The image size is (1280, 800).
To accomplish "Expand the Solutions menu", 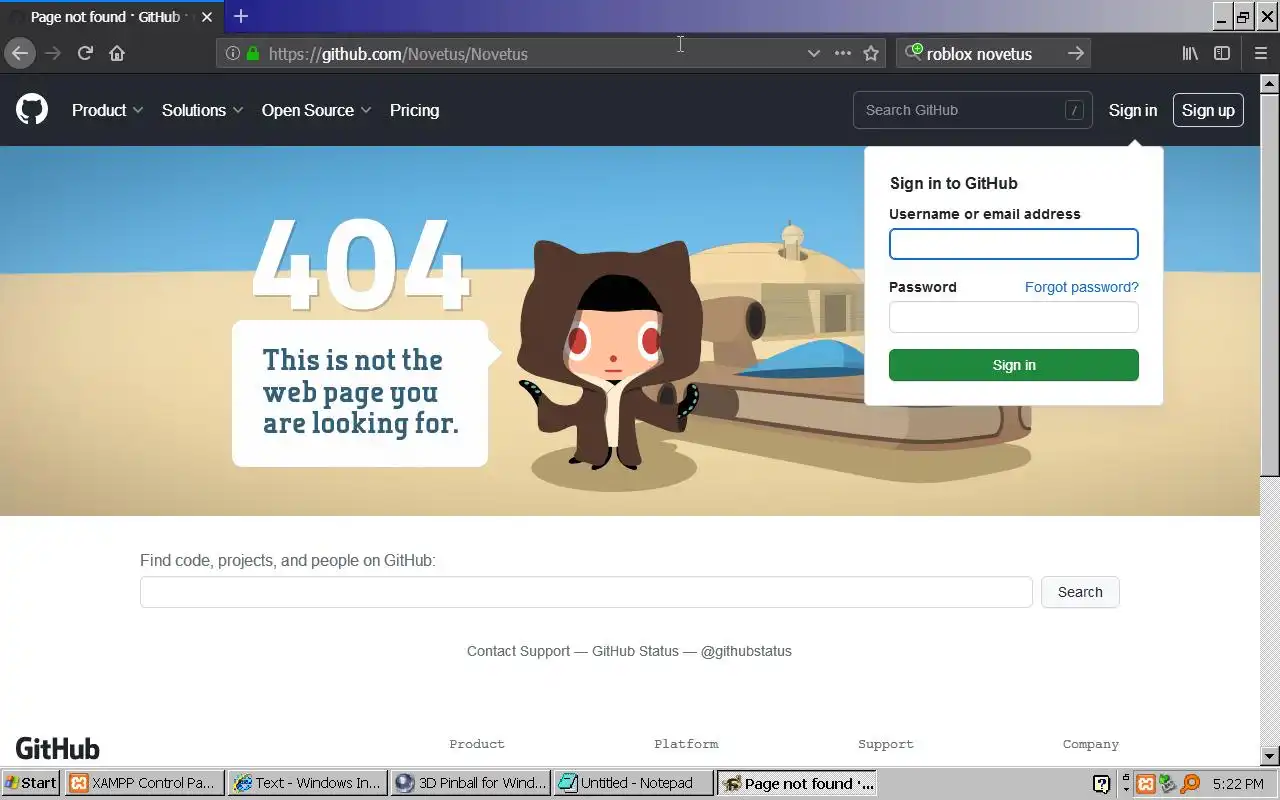I will tap(202, 110).
